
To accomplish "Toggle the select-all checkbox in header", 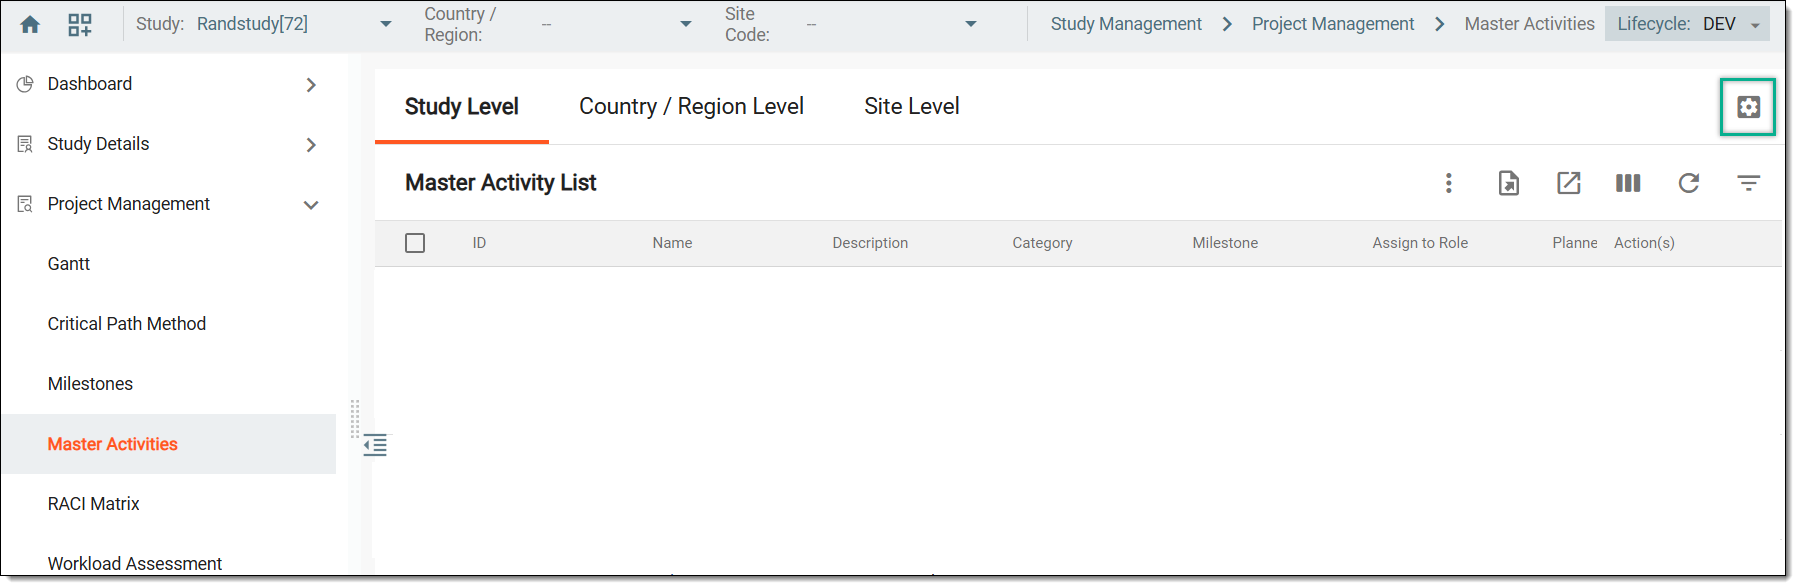I will pos(415,243).
